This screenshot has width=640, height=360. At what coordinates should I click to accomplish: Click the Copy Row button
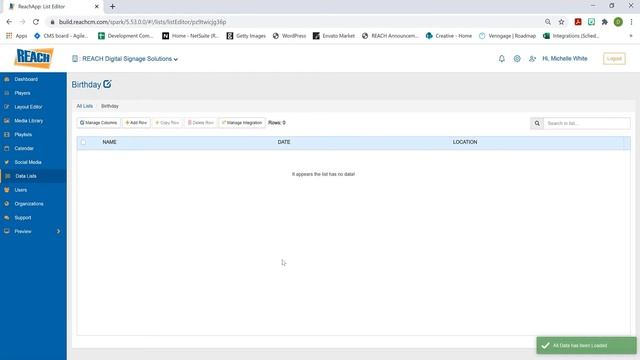click(167, 123)
